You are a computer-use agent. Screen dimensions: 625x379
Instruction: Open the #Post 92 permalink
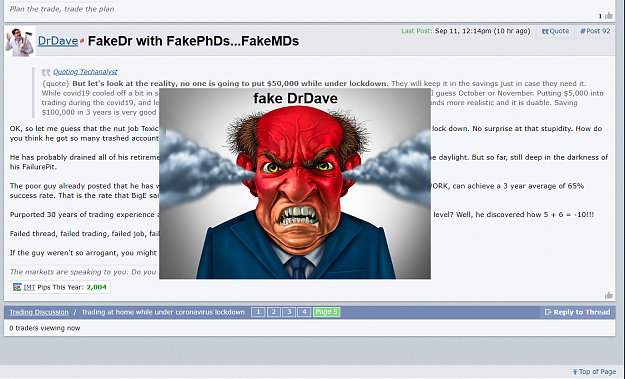point(595,31)
